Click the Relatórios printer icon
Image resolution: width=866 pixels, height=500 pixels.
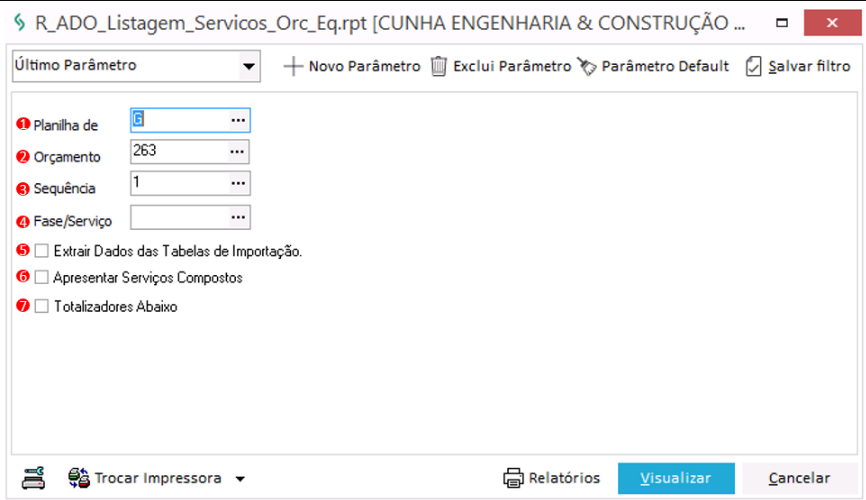(x=513, y=477)
